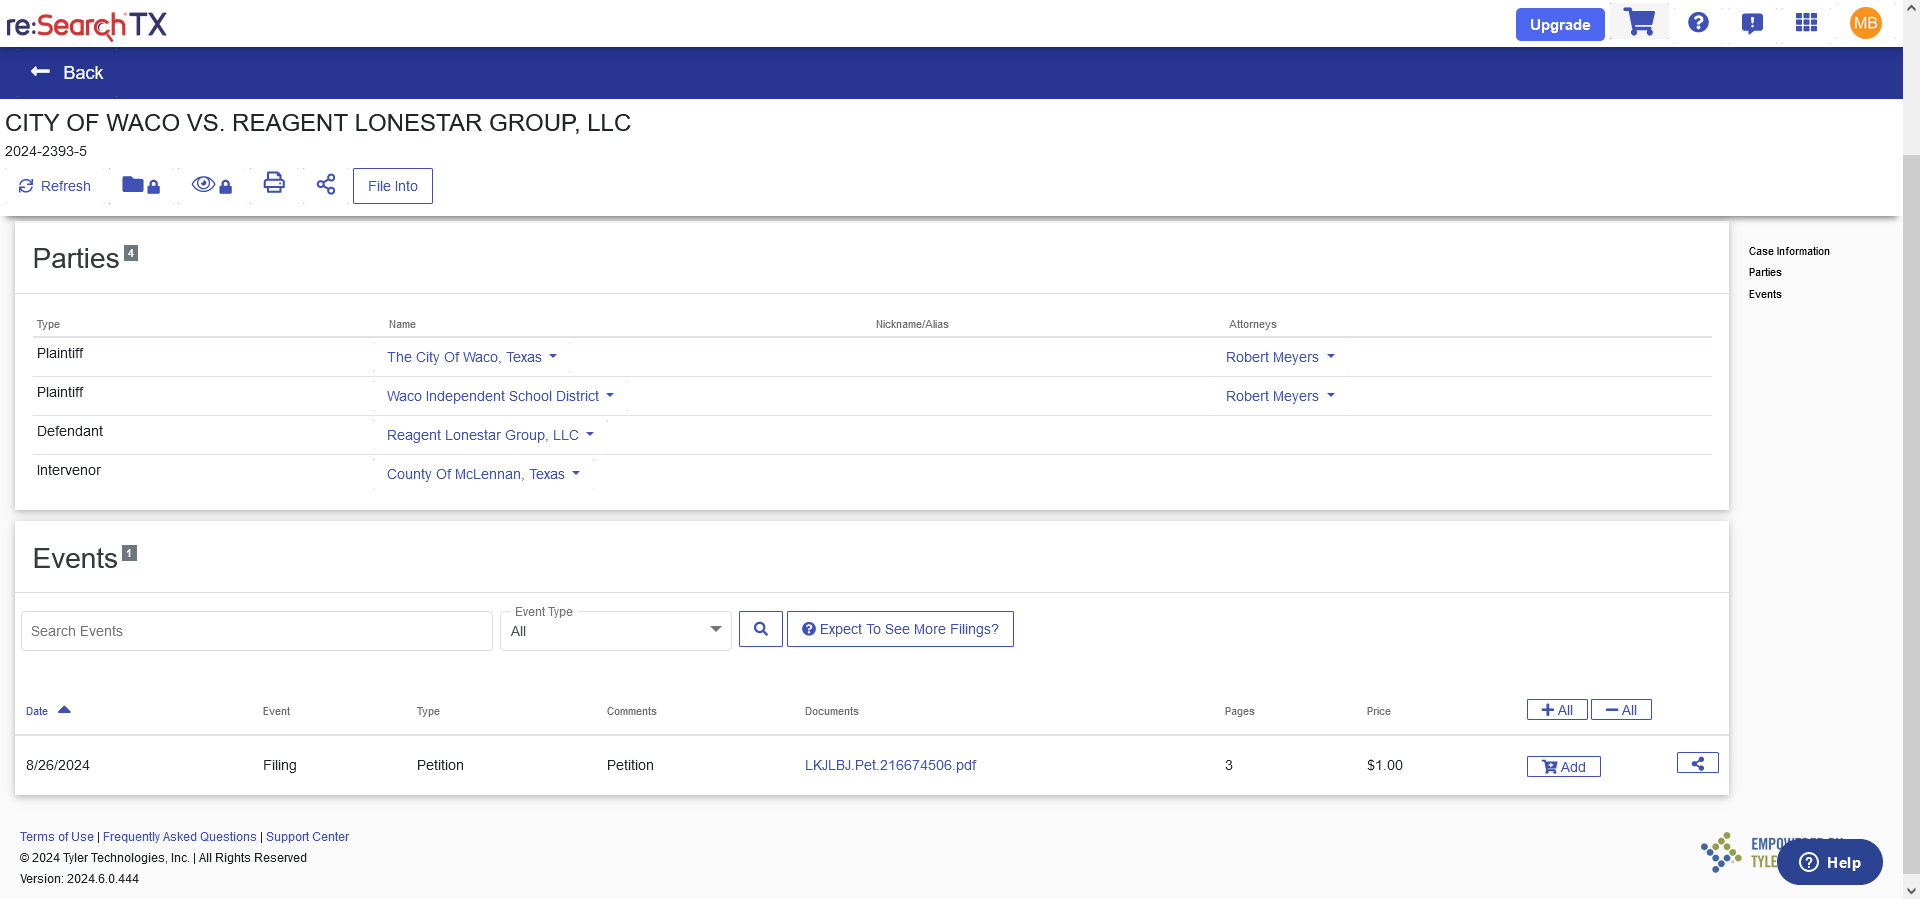Share the Petition event row
1920x899 pixels.
[x=1698, y=763]
